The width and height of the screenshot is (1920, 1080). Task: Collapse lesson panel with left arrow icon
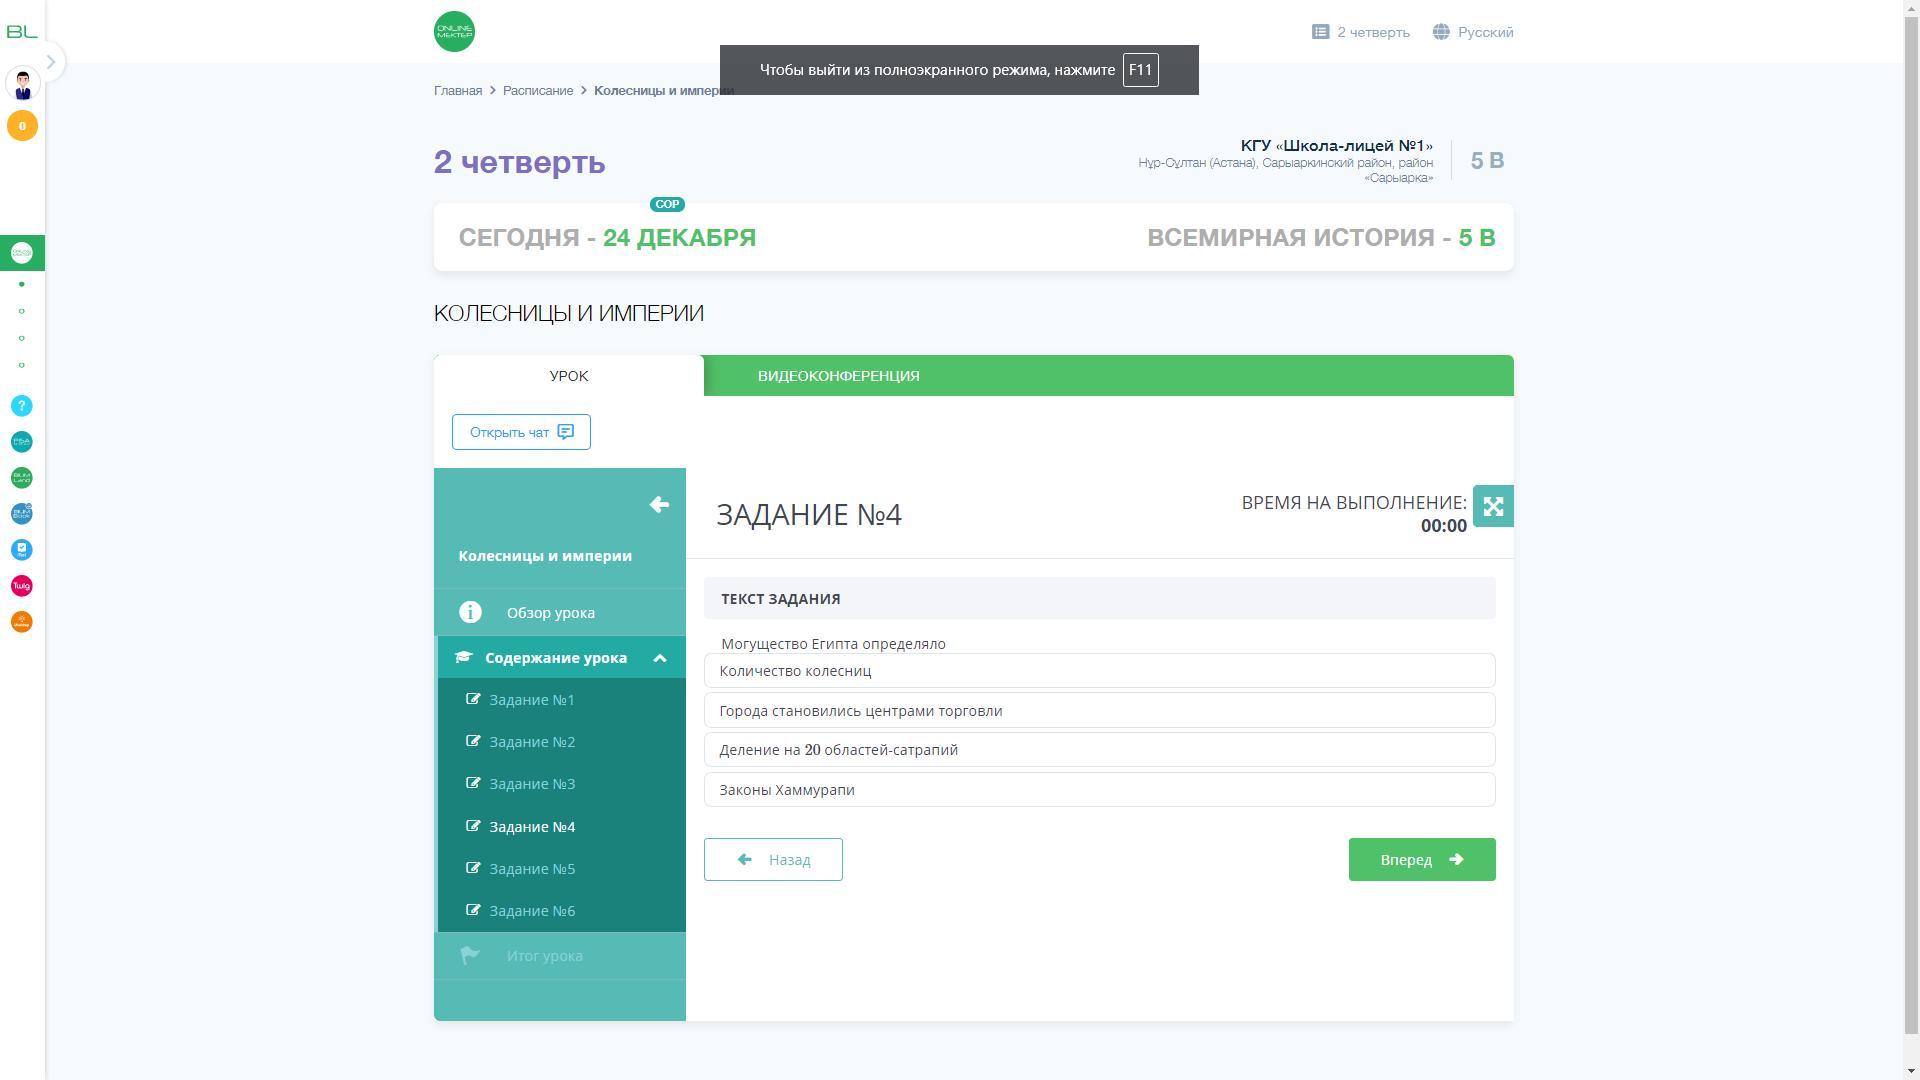[x=659, y=505]
